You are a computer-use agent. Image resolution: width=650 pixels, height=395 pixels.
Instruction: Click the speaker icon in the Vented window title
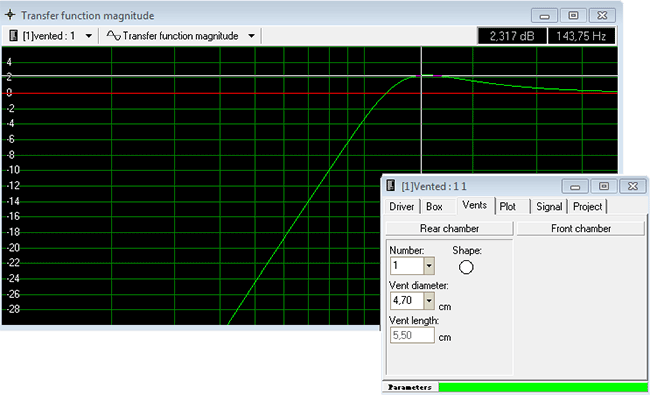pos(390,185)
